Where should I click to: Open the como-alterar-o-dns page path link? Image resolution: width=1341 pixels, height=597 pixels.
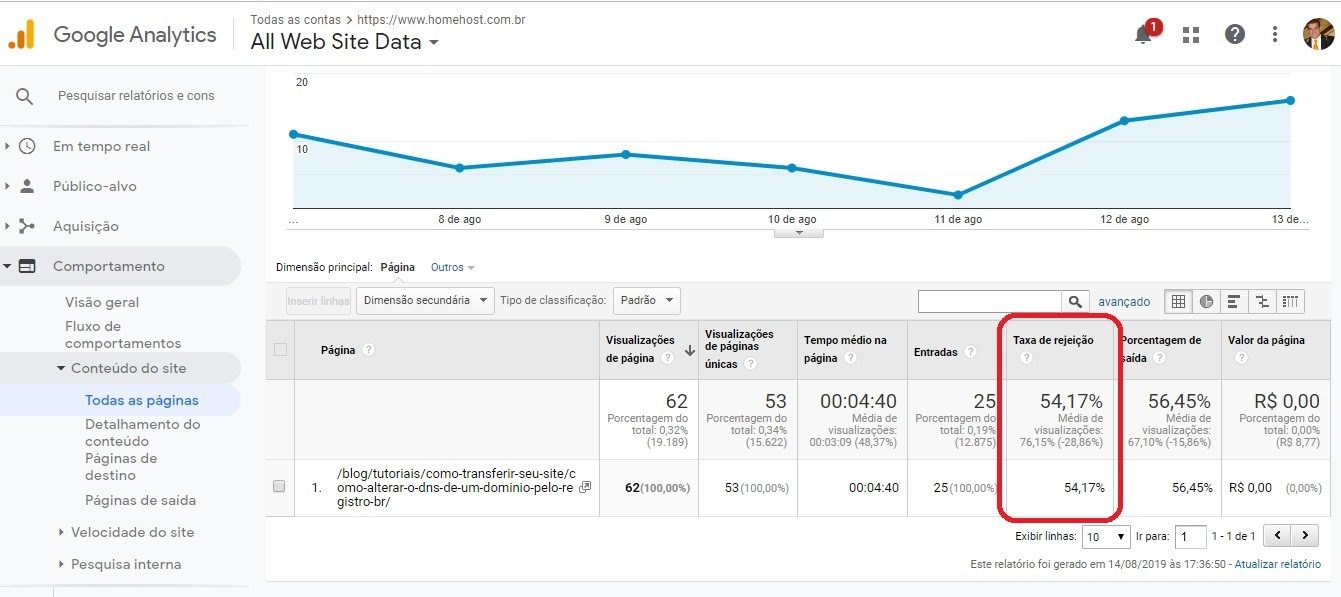[456, 487]
